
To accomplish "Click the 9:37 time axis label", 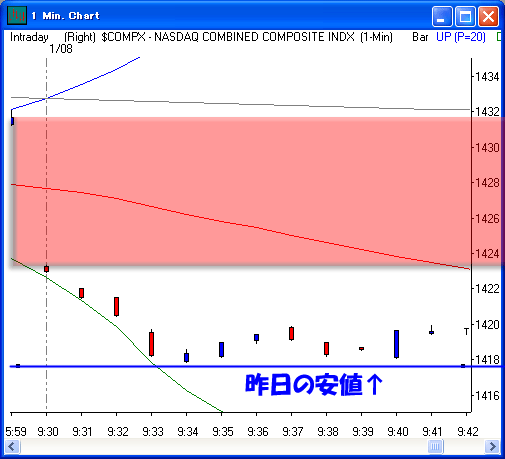I will coord(293,432).
